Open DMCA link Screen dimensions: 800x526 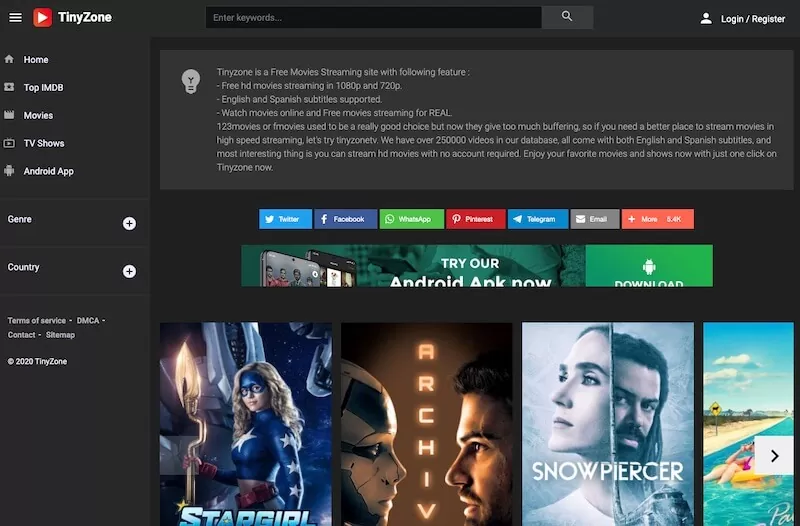click(88, 320)
